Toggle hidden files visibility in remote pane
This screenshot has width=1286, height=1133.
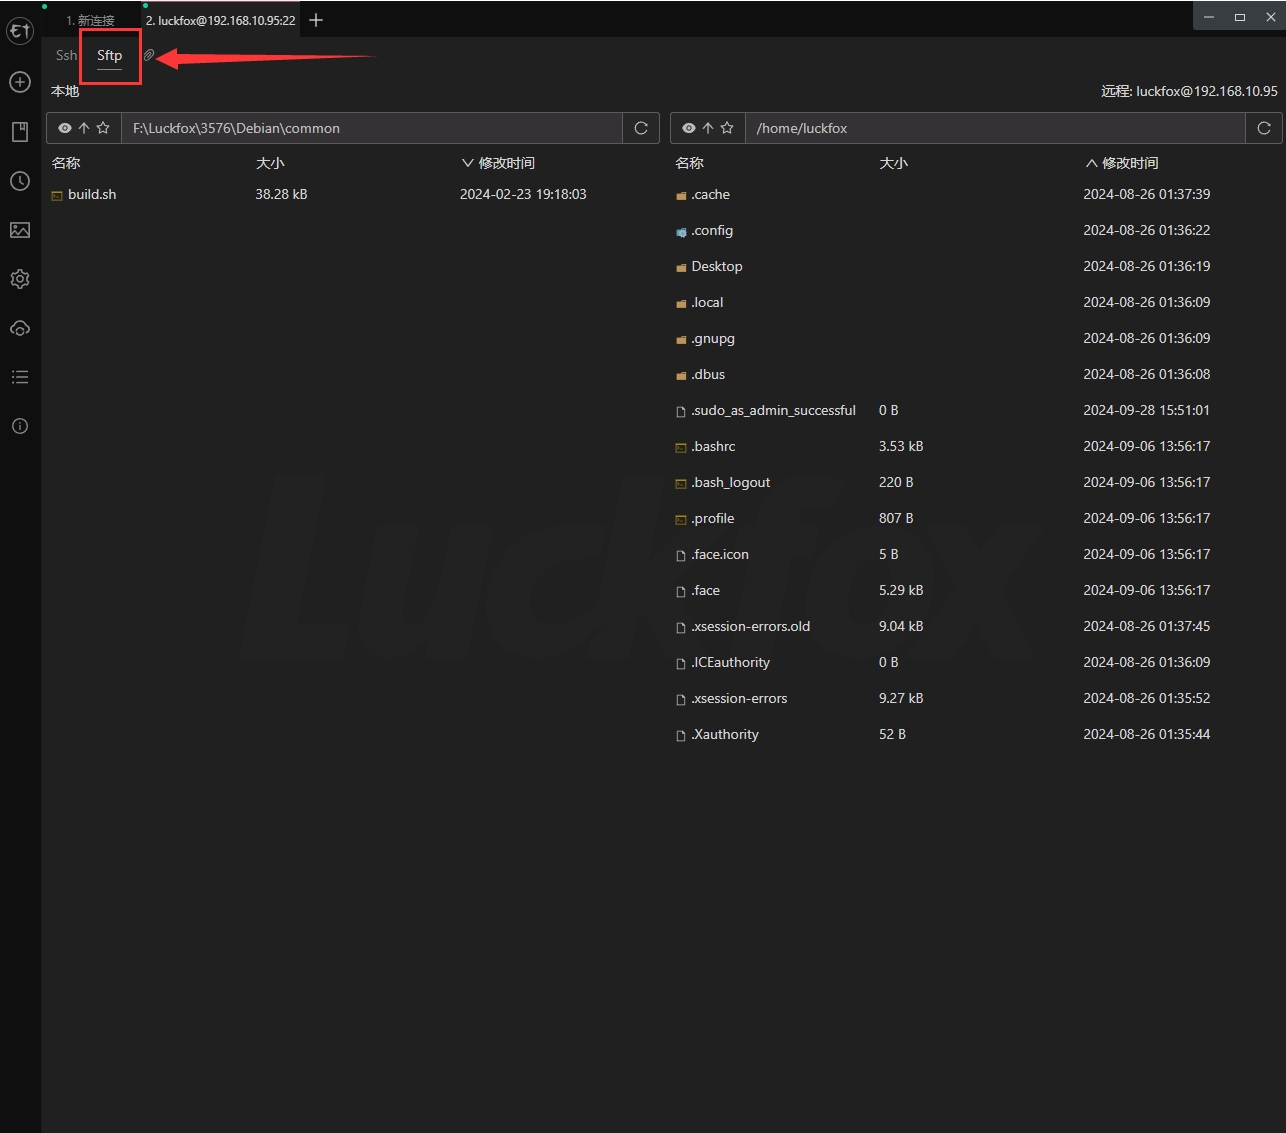coord(688,128)
